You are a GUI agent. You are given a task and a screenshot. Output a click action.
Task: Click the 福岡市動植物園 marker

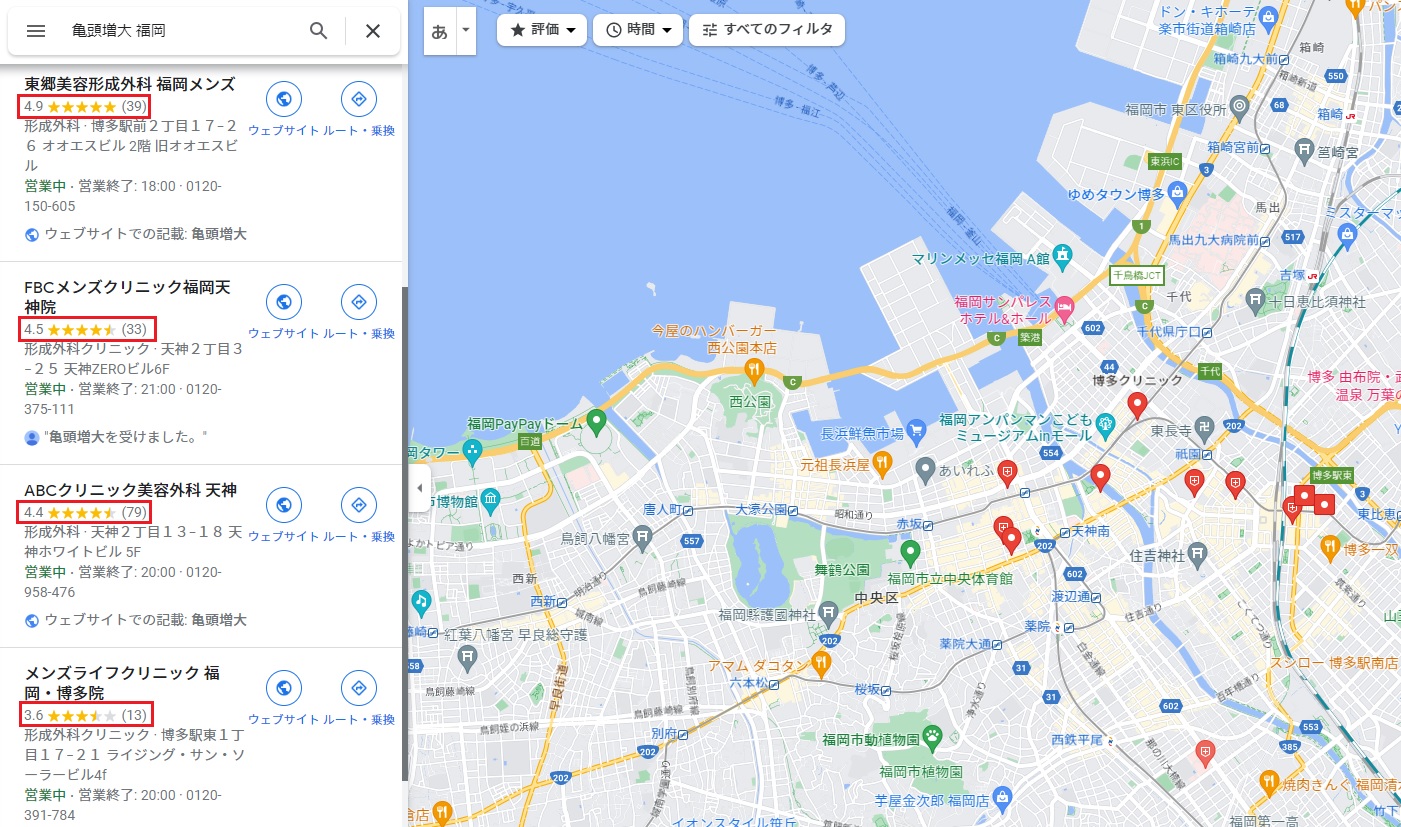(932, 739)
